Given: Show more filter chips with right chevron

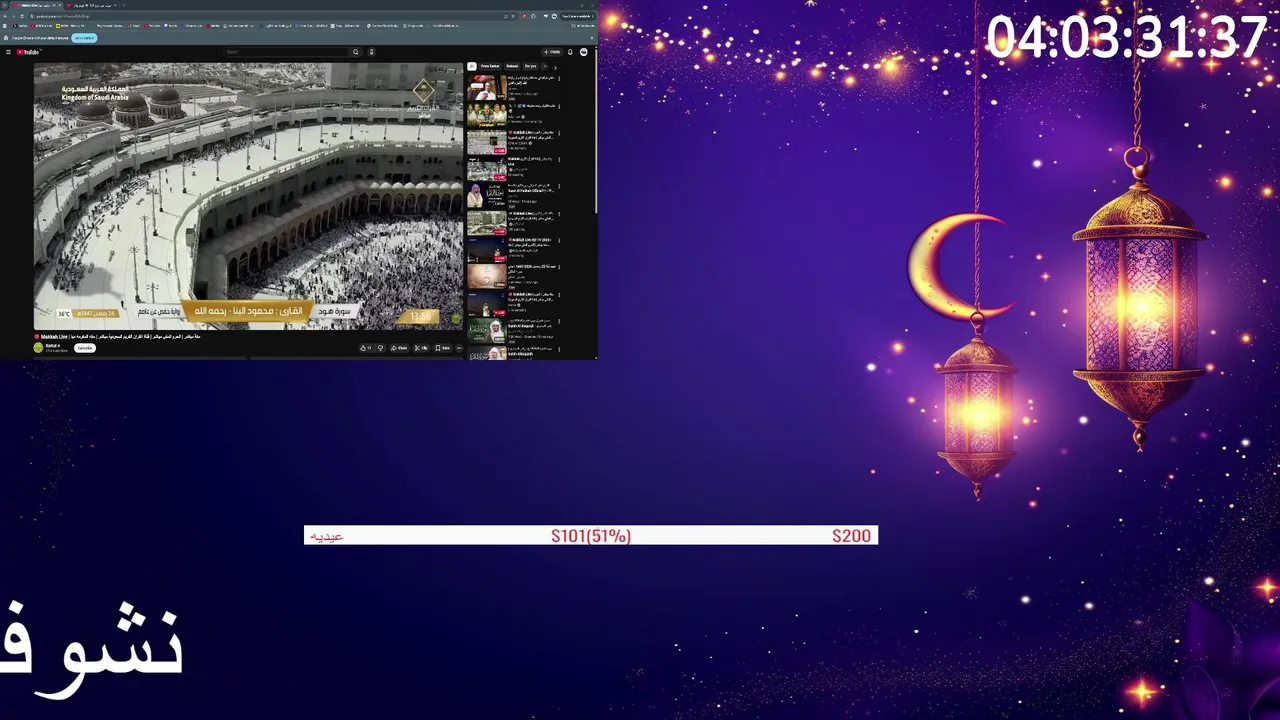Looking at the screenshot, I should pos(555,68).
